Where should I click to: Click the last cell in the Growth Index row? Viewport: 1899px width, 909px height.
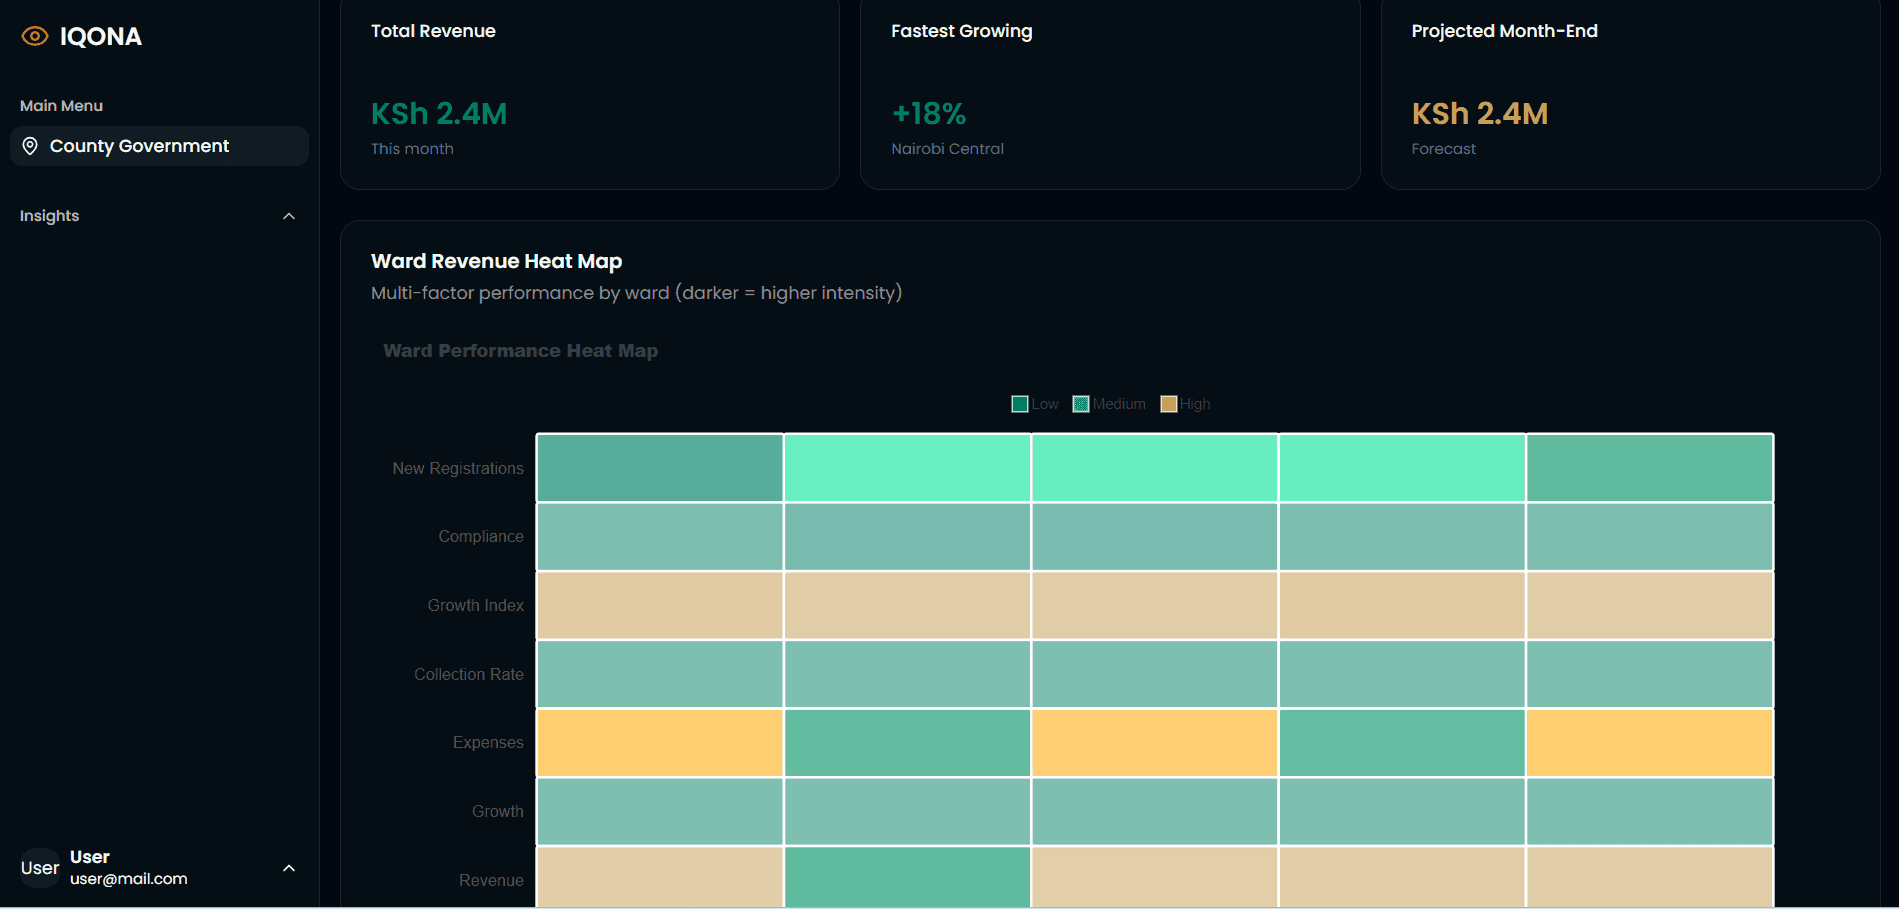tap(1649, 605)
